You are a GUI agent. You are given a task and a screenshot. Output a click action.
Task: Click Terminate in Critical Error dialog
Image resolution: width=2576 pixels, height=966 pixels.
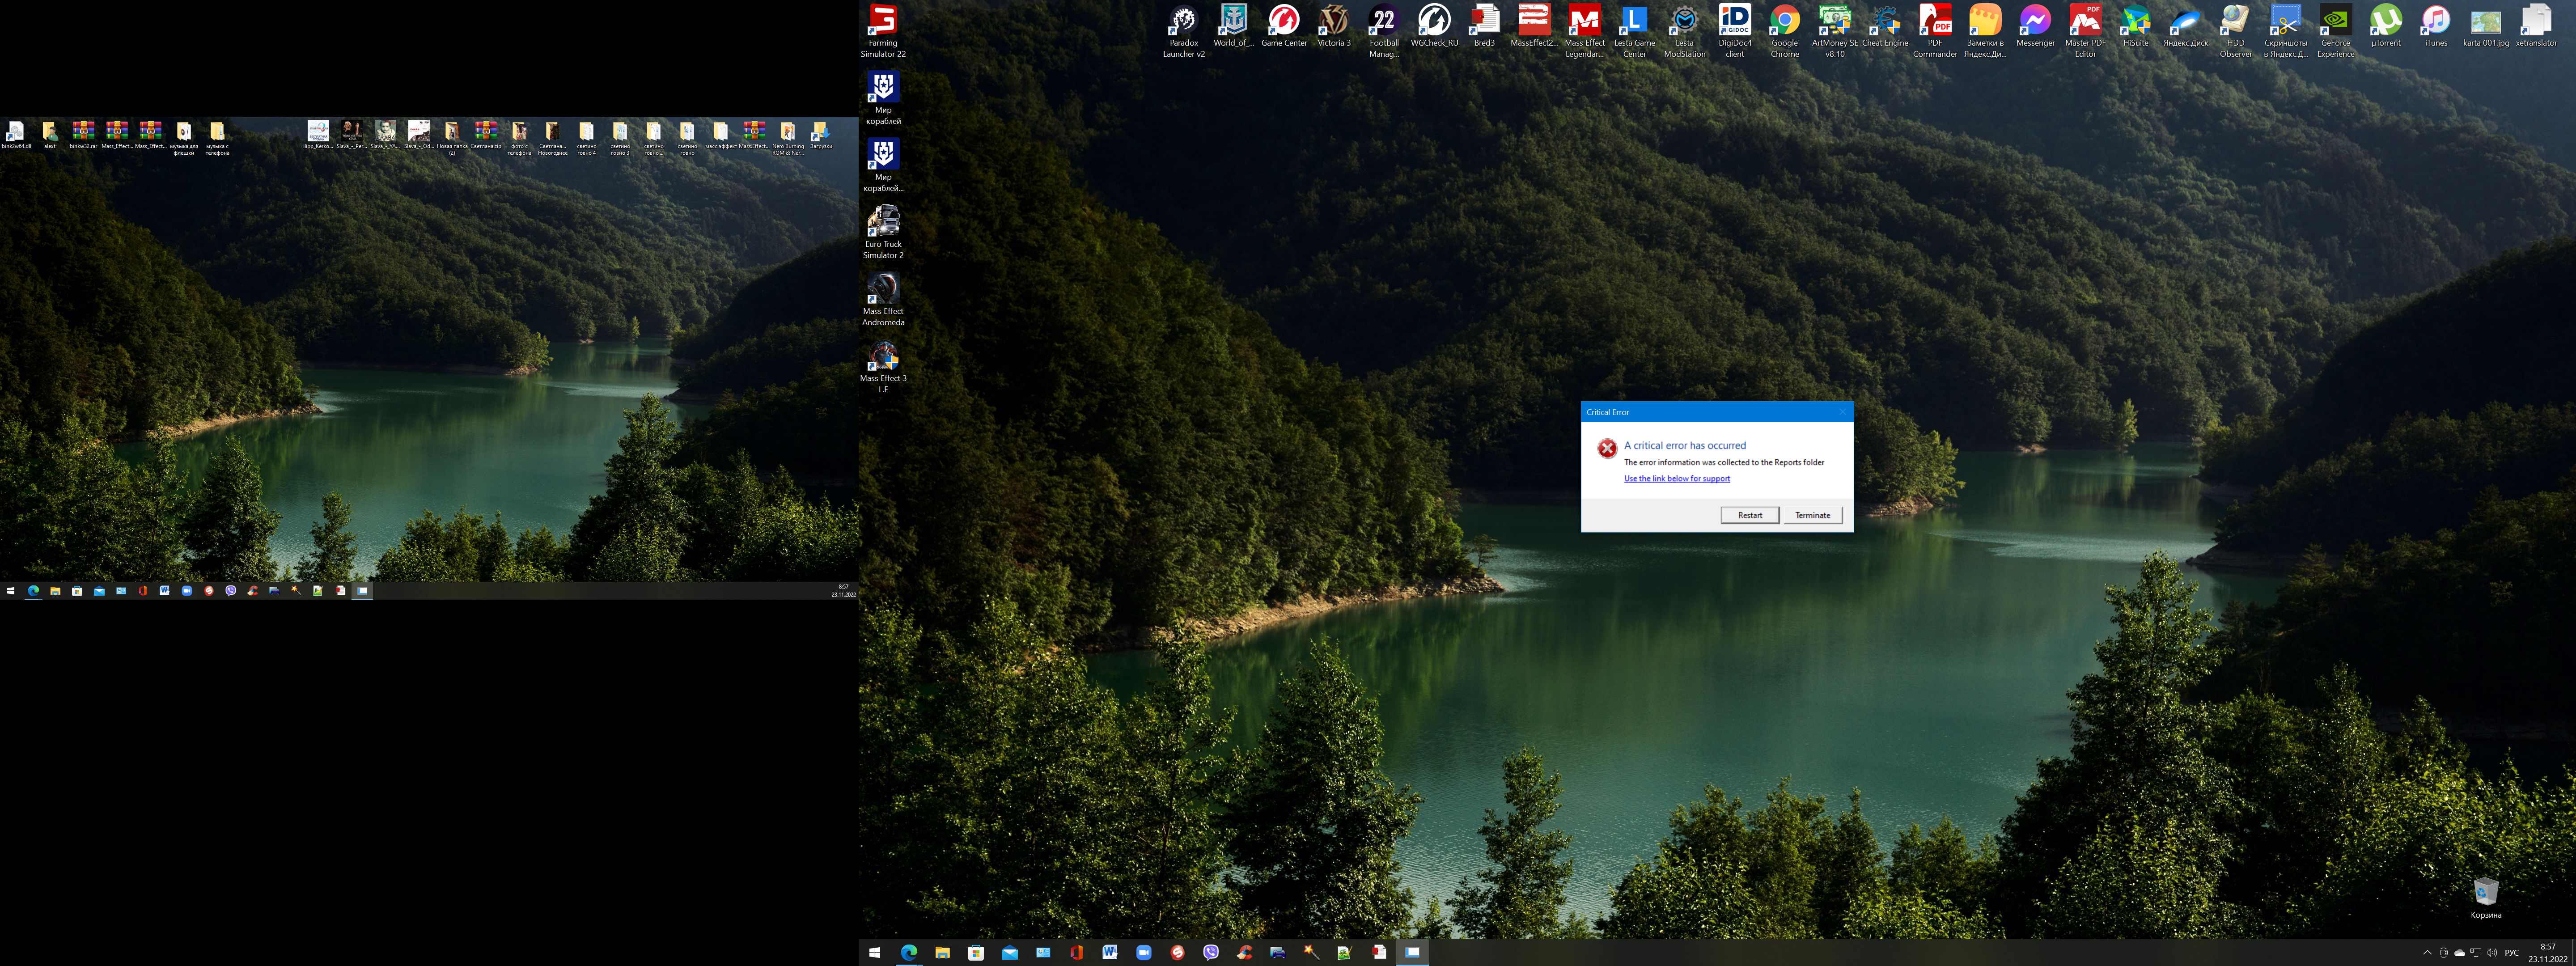point(1812,515)
